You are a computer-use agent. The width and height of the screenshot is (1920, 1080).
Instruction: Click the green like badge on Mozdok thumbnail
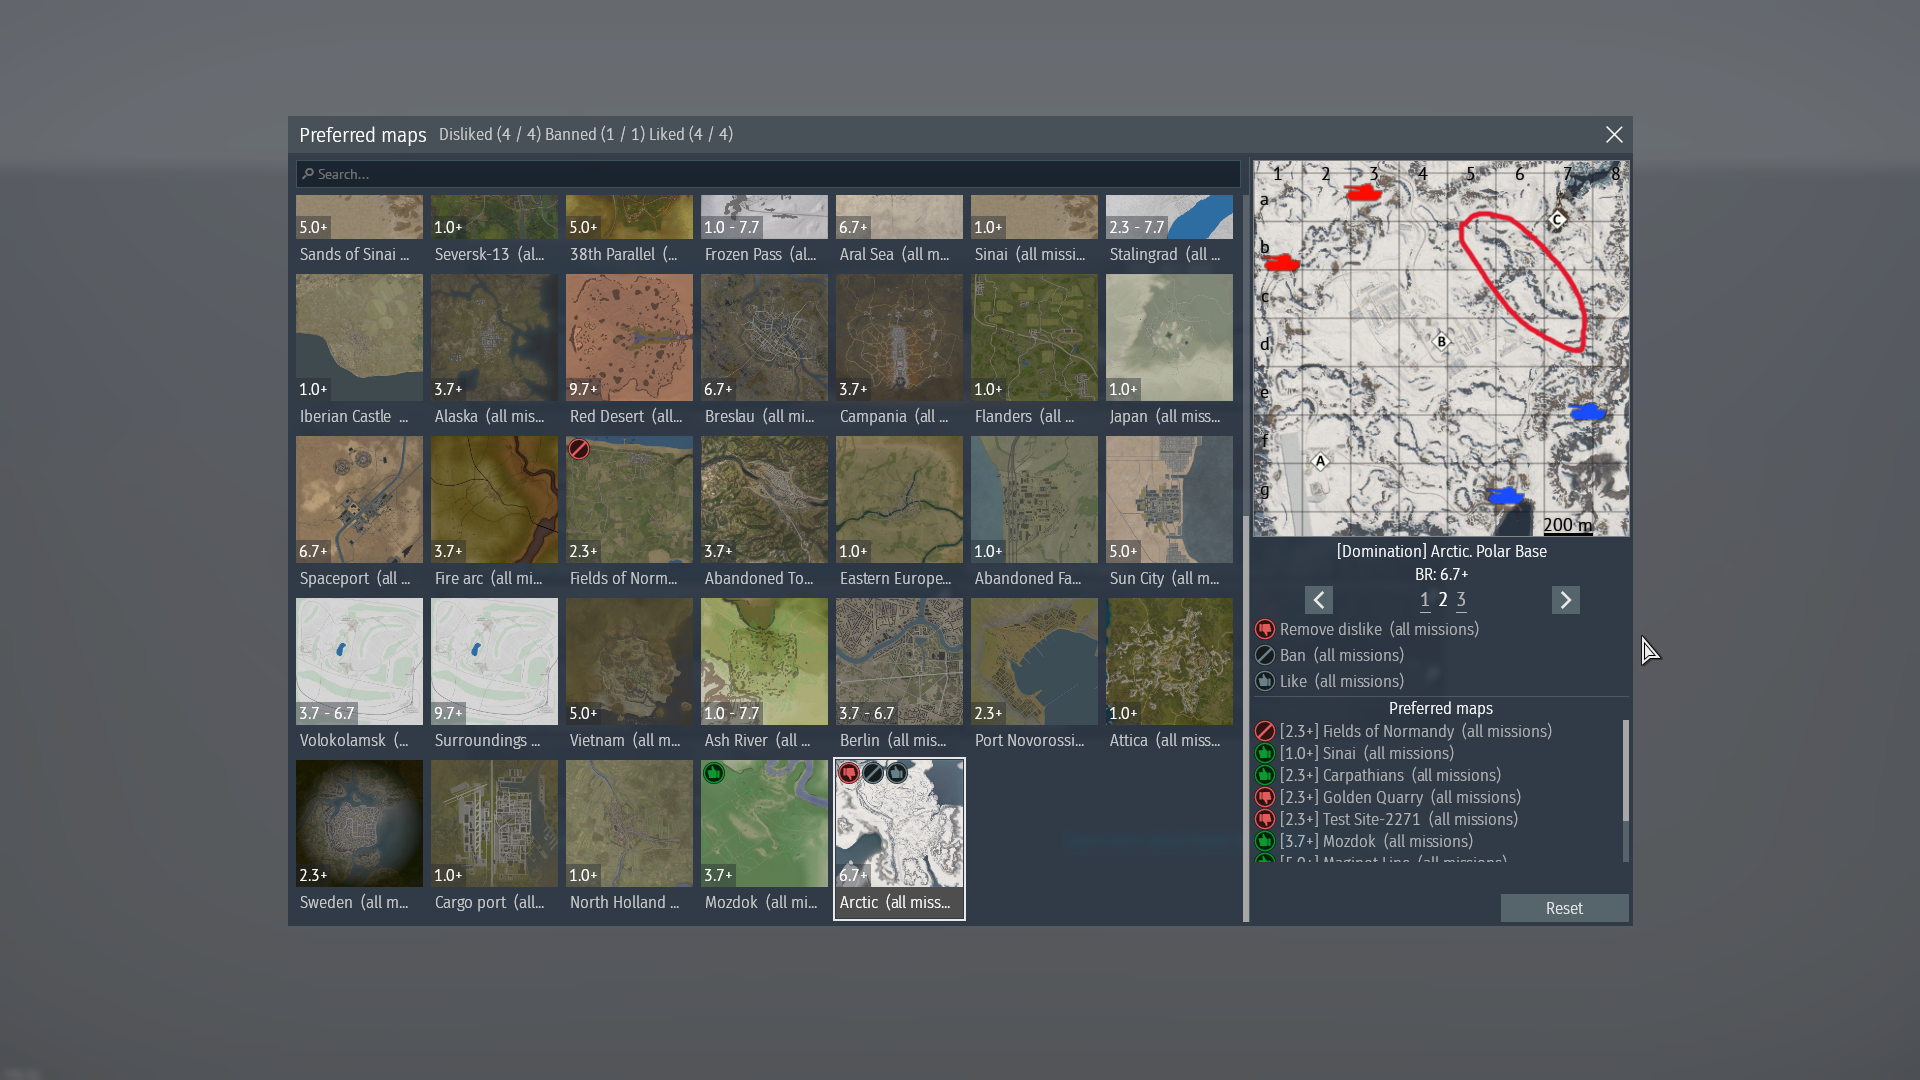point(714,773)
